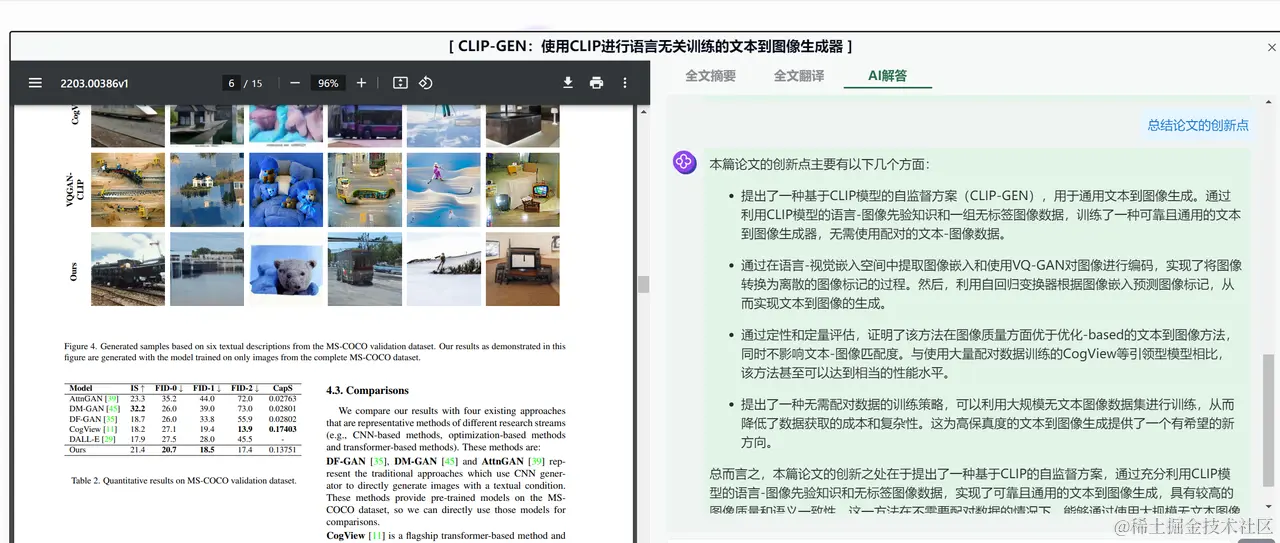Close the CLIP-GEN paper dialog

pyautogui.click(x=1272, y=47)
